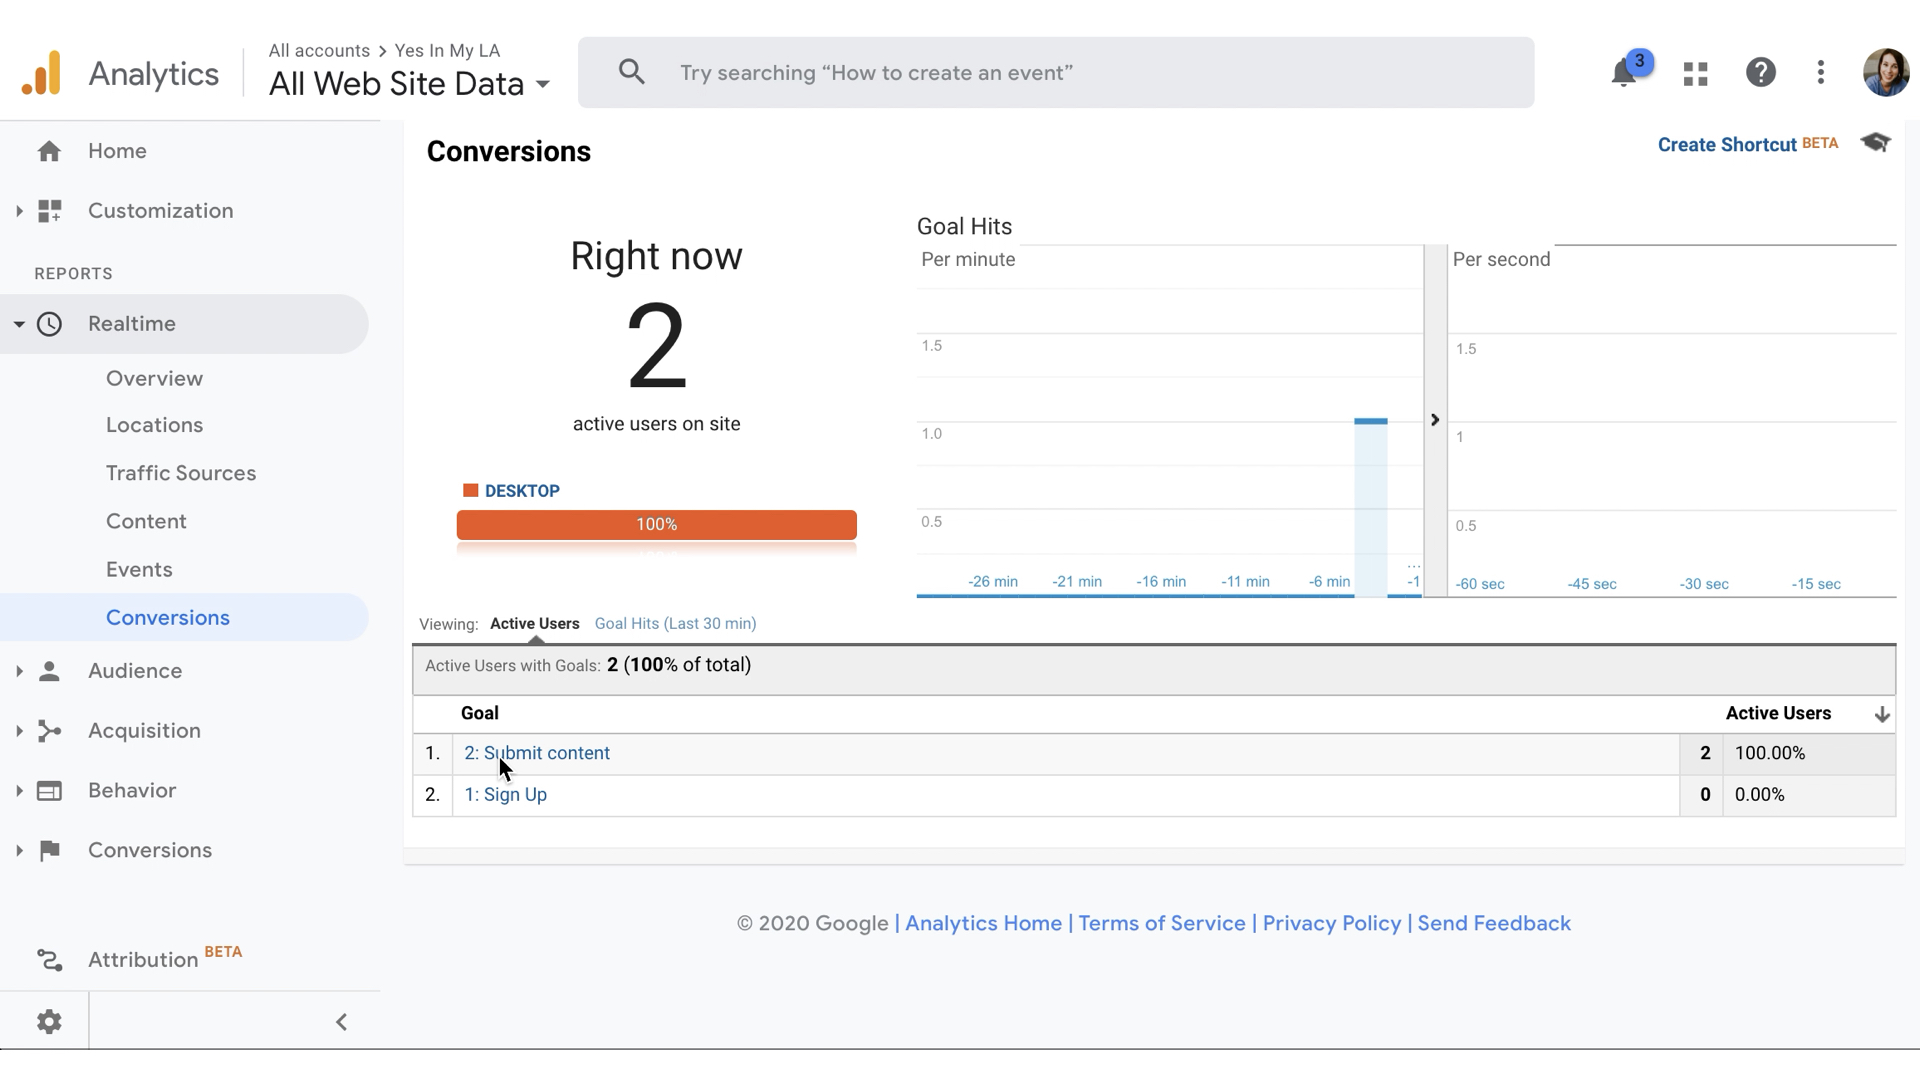Image resolution: width=1920 pixels, height=1080 pixels.
Task: Click the graduation cap education icon
Action: 1875,142
